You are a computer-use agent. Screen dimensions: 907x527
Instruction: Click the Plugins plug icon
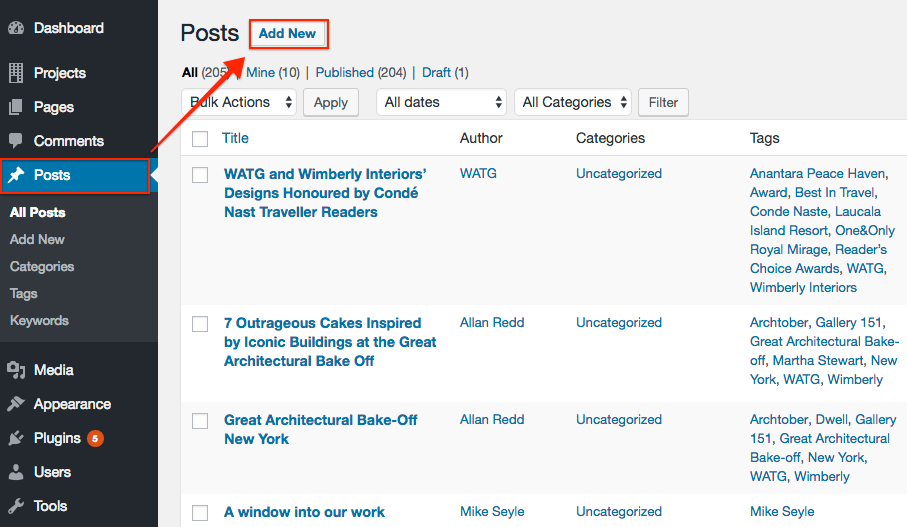pyautogui.click(x=16, y=438)
